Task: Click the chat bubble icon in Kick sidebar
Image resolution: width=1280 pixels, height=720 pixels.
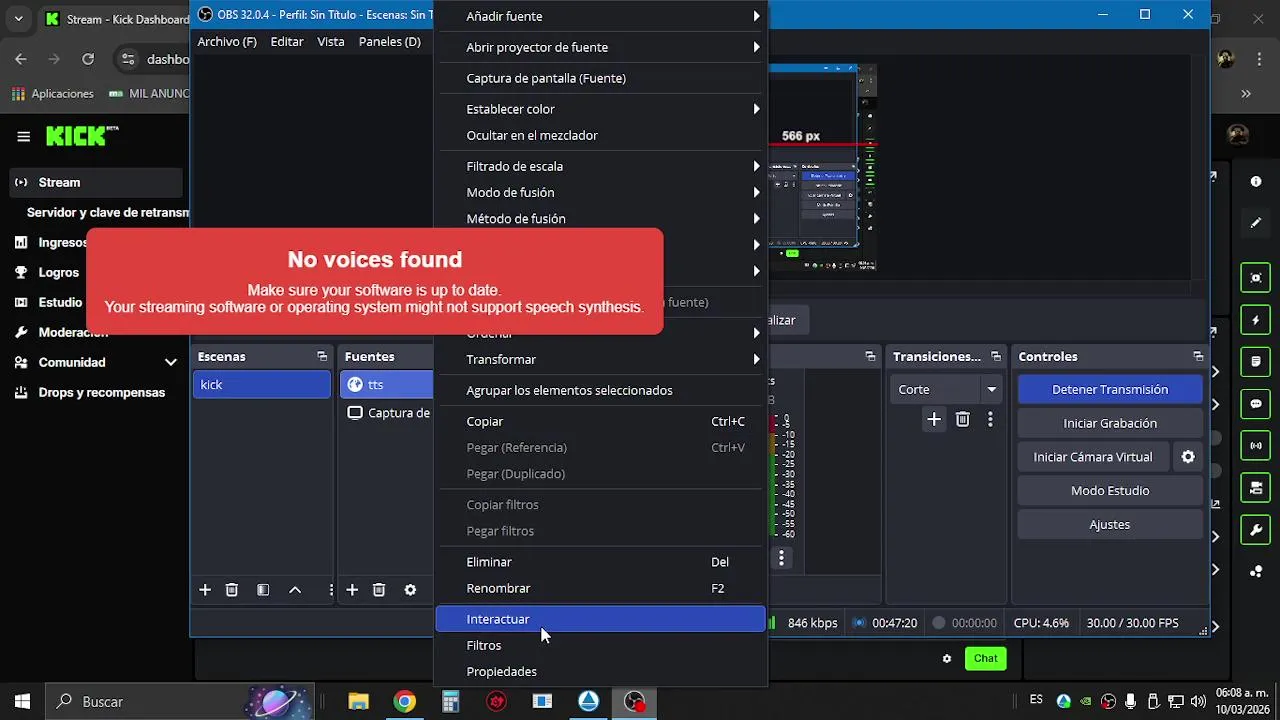Action: [1256, 404]
